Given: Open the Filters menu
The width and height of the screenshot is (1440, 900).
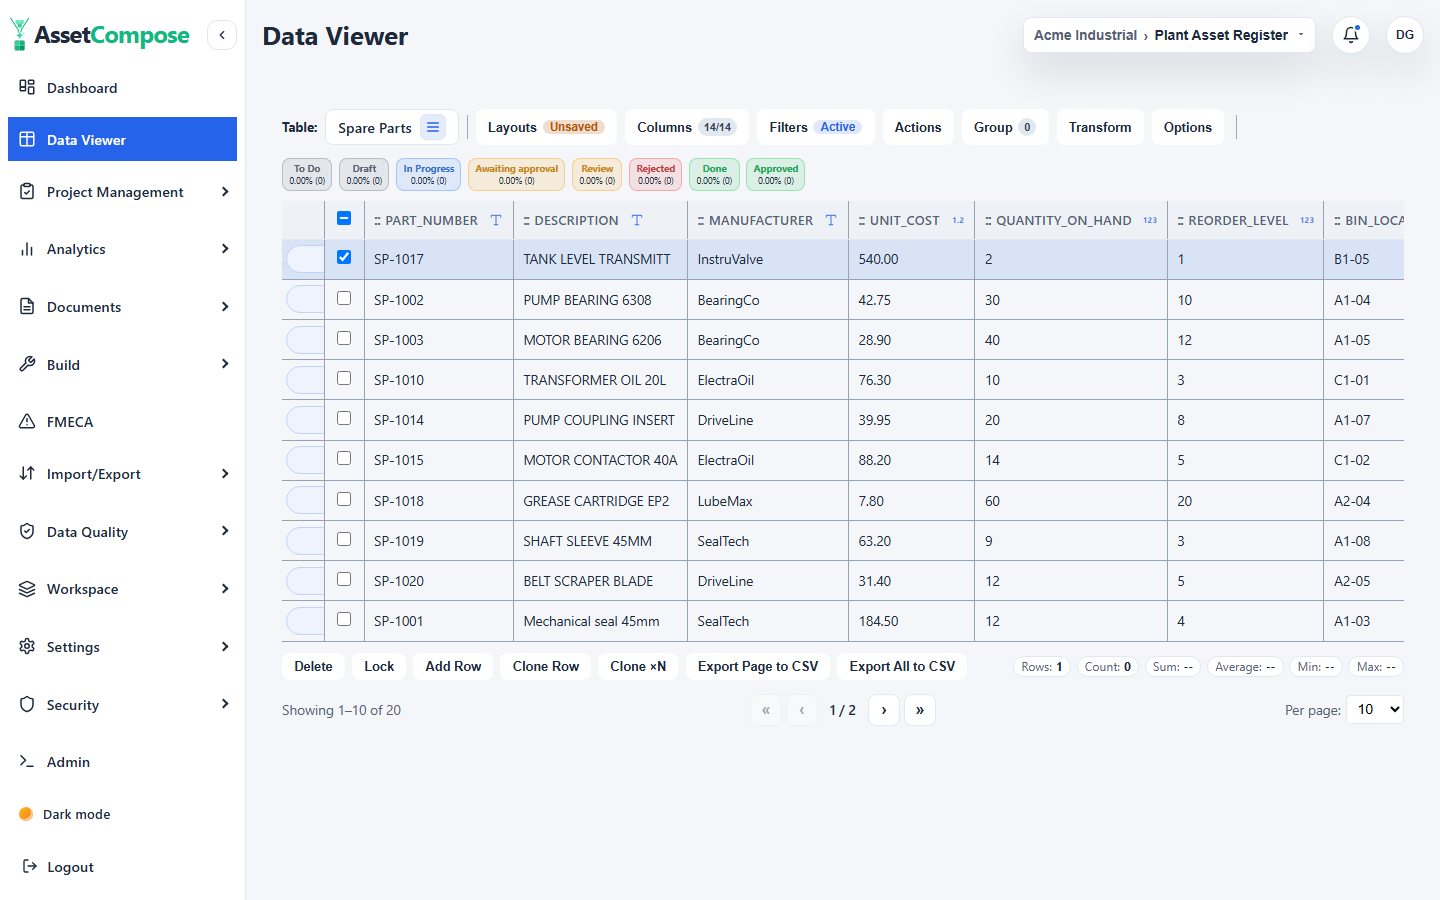Looking at the screenshot, I should point(815,127).
